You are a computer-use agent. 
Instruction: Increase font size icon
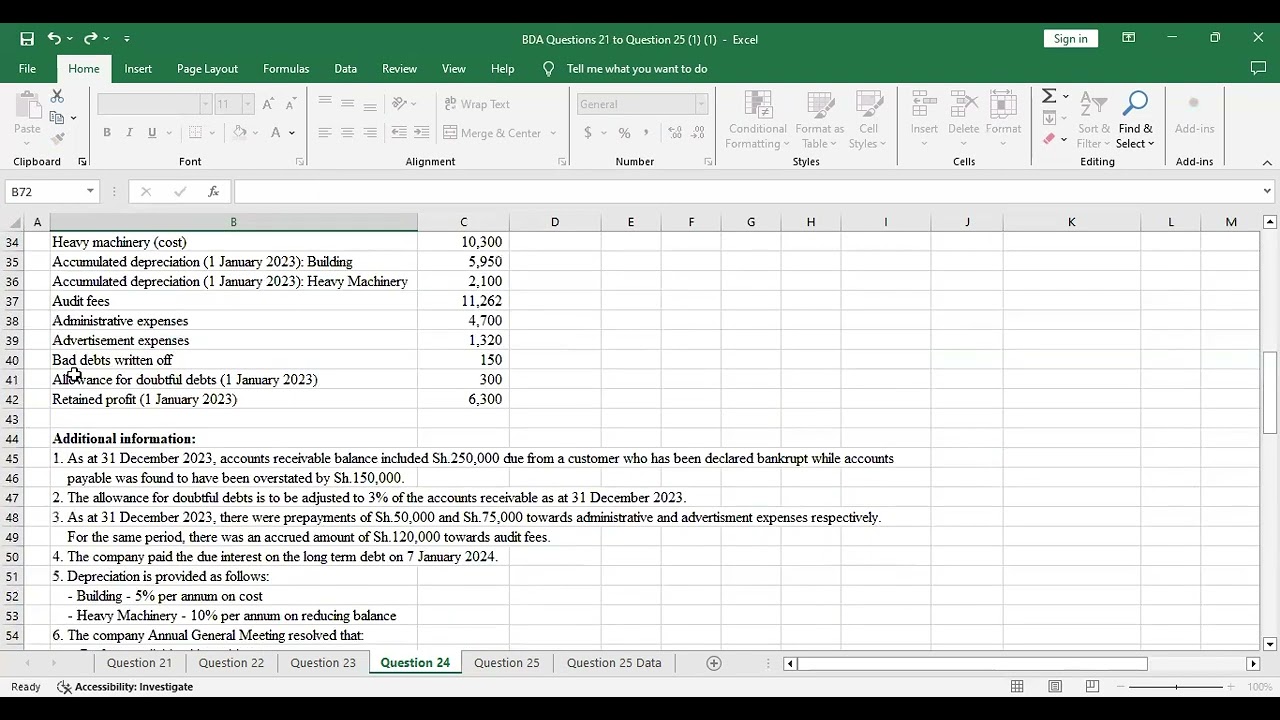click(269, 104)
